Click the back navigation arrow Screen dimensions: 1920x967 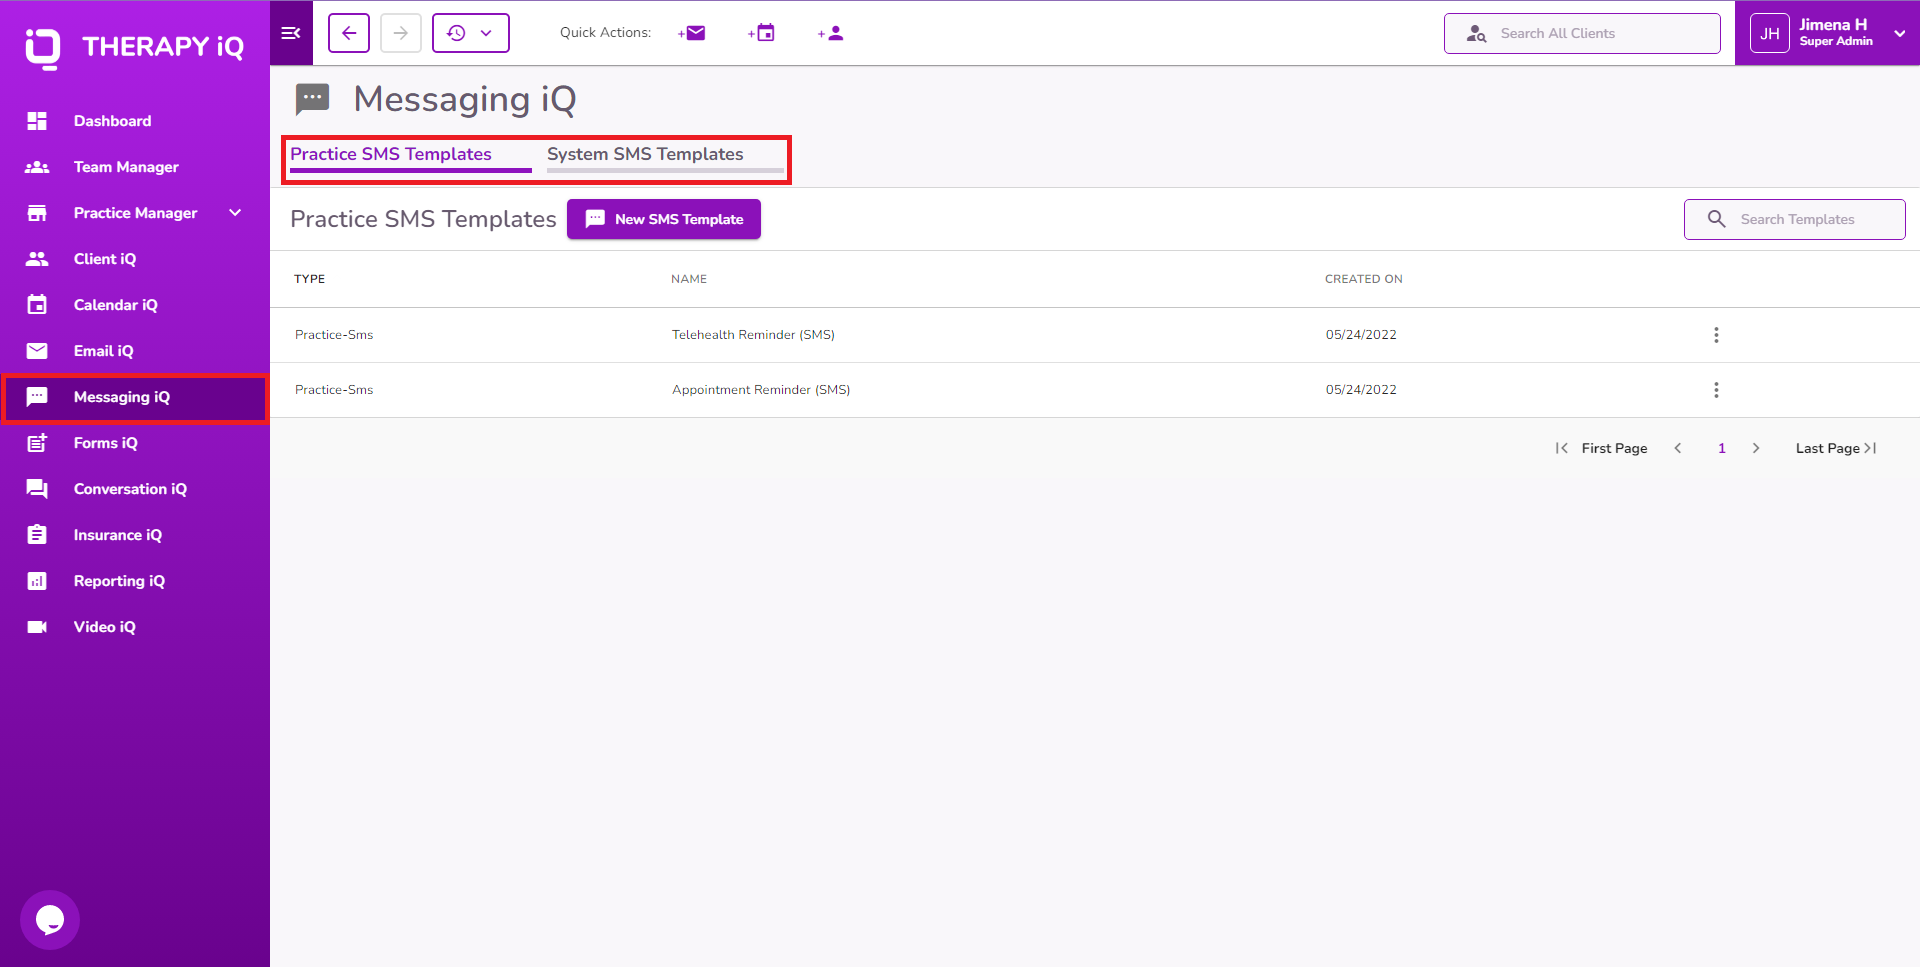(x=348, y=32)
